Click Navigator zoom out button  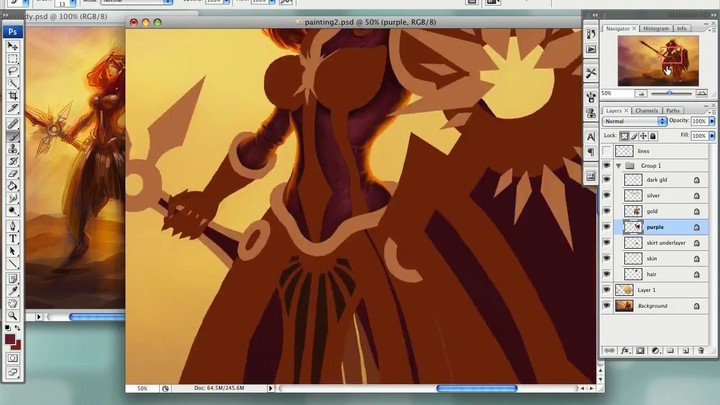pos(641,93)
